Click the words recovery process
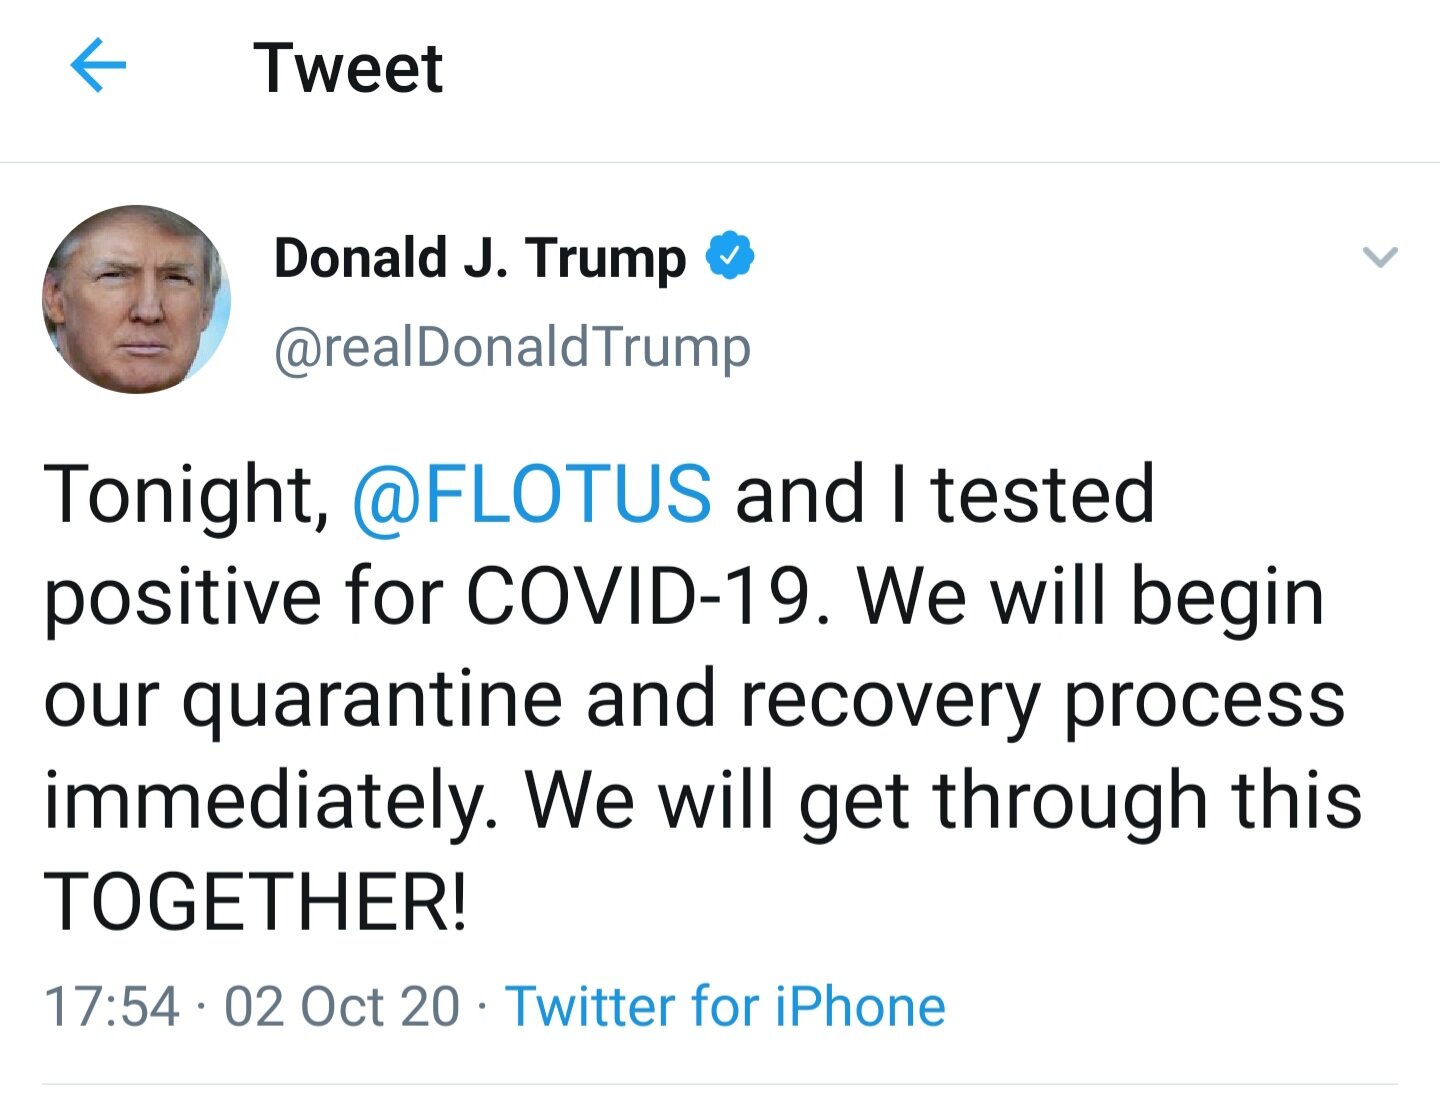 click(x=1042, y=699)
